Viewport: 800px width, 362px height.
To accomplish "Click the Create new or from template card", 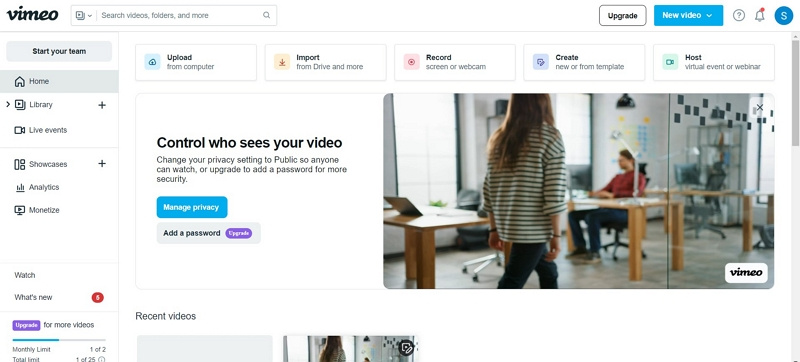I will (584, 62).
